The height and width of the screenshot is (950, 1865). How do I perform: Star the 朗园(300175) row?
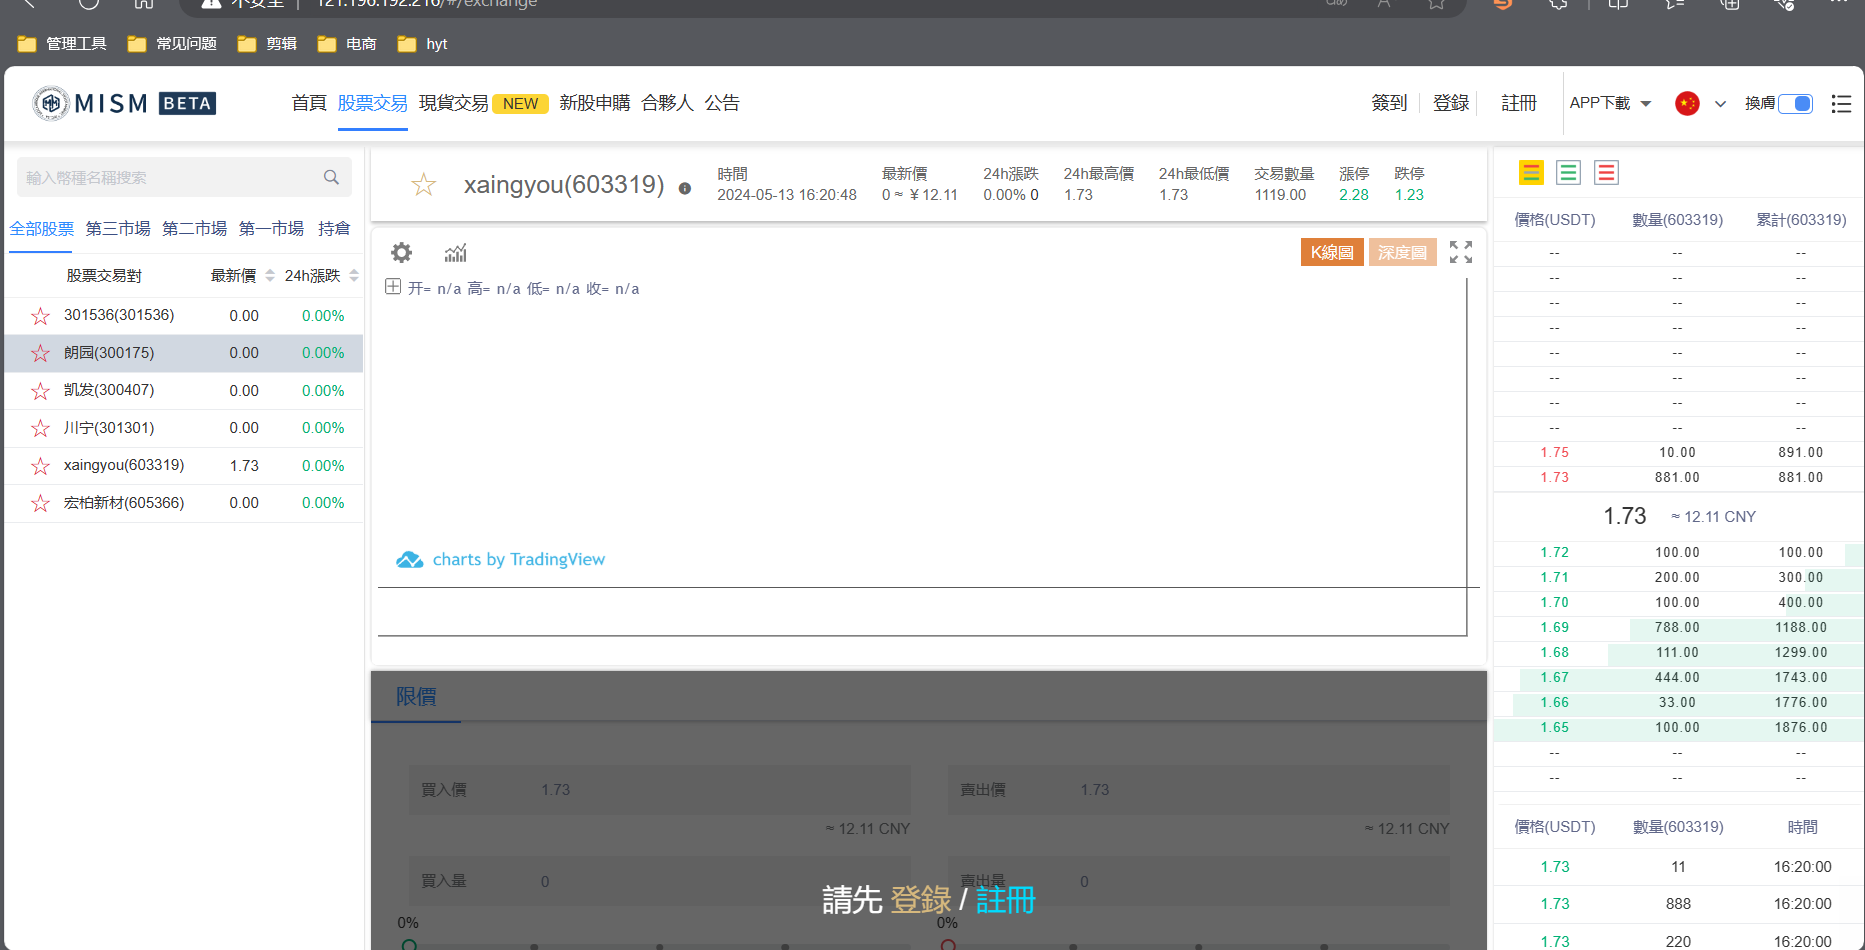pos(40,353)
